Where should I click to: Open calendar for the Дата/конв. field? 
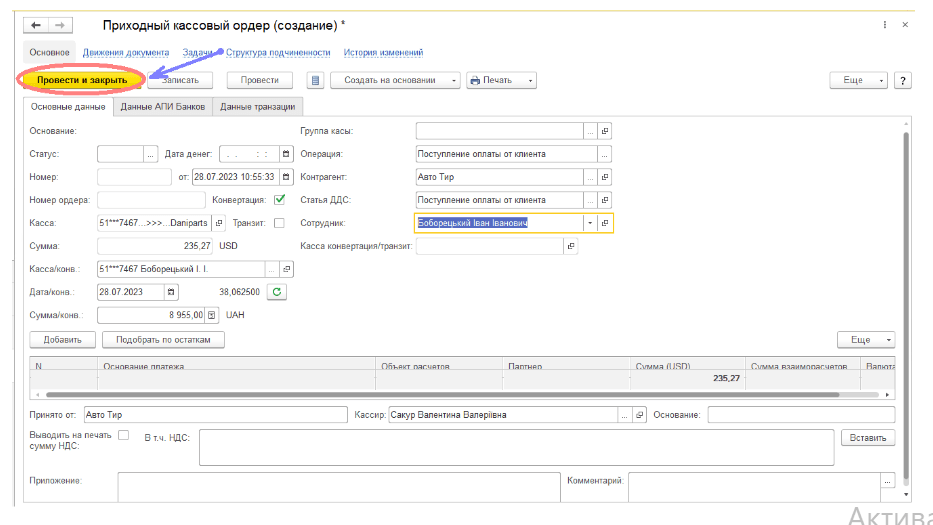171,292
